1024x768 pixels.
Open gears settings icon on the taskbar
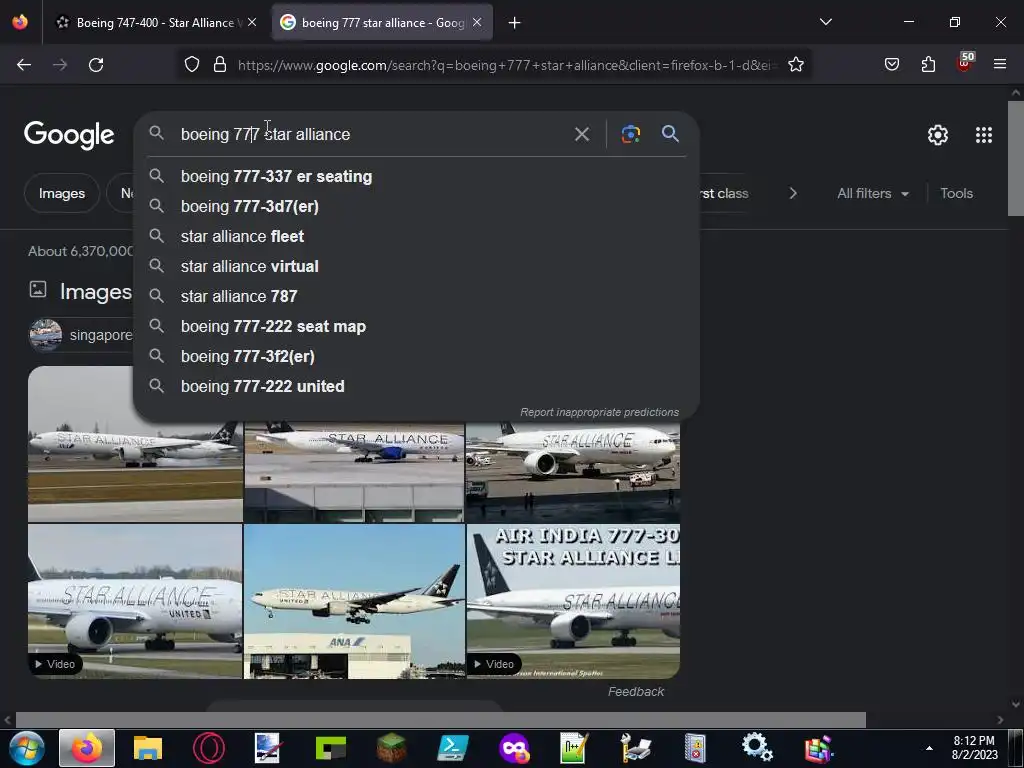(x=757, y=748)
